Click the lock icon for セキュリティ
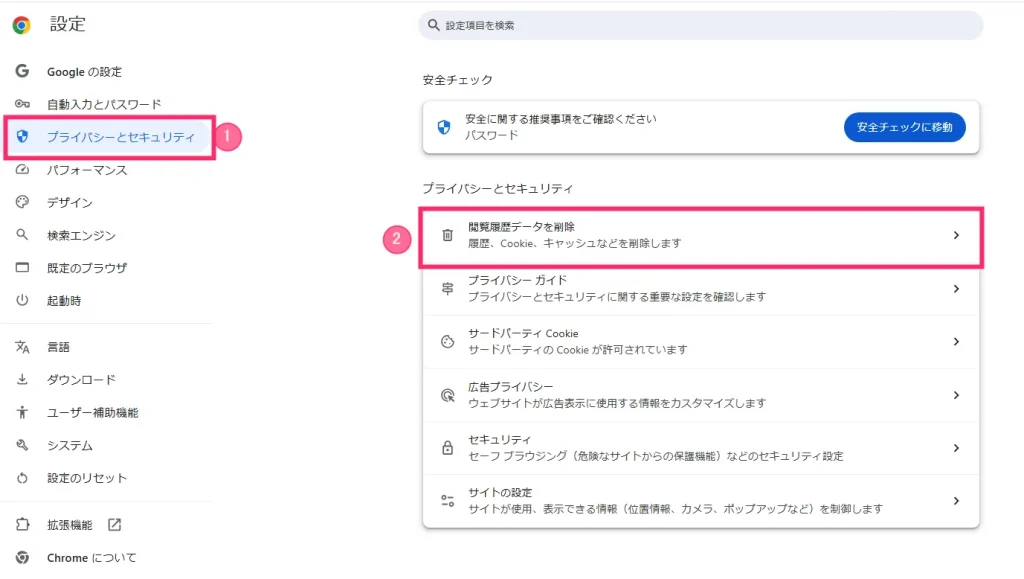 [447, 448]
